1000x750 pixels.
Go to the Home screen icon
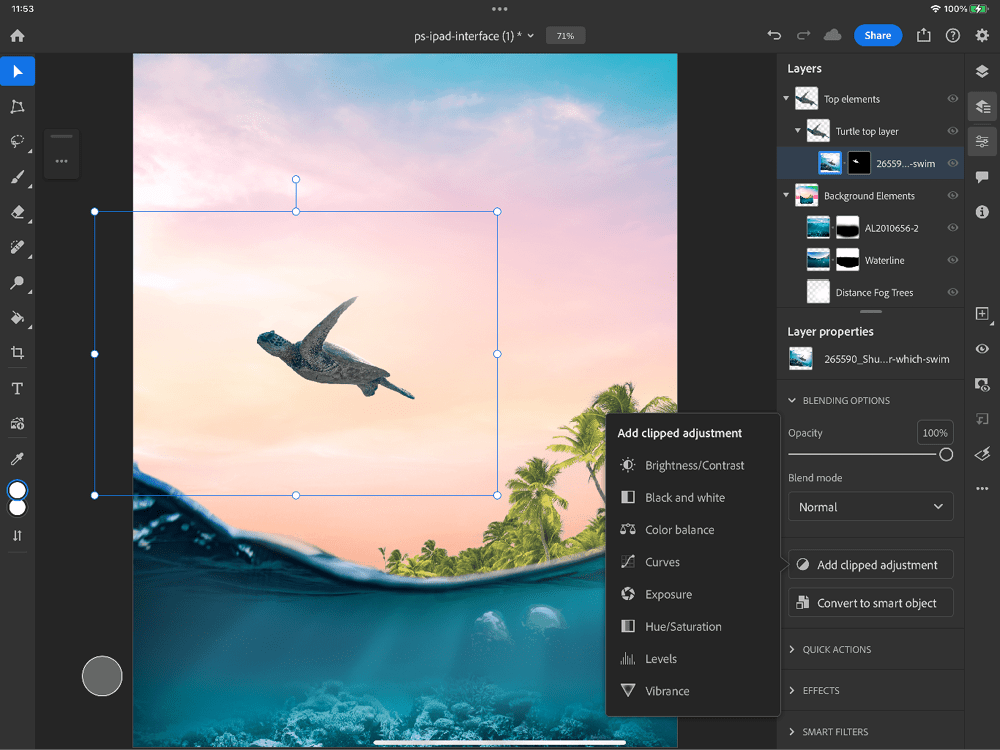17,36
